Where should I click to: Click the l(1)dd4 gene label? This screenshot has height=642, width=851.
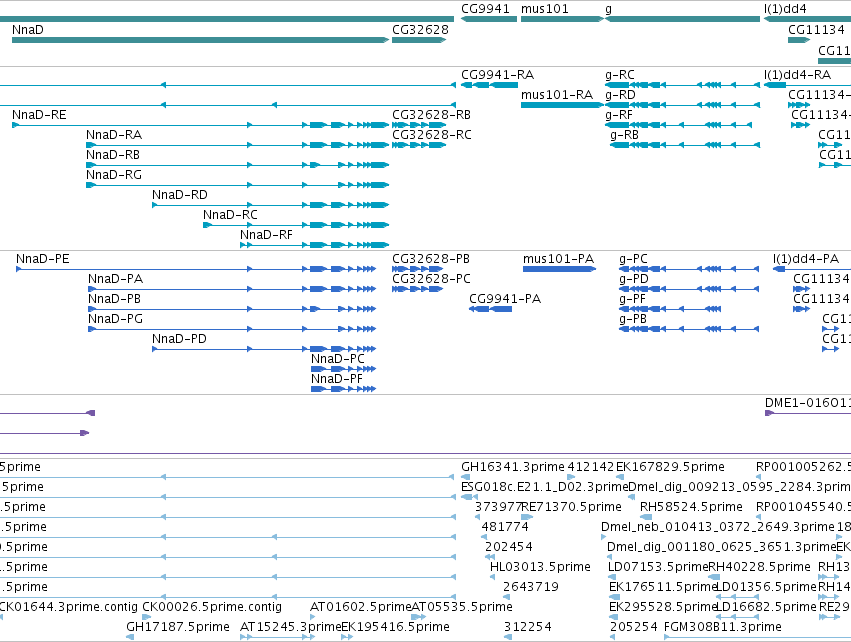(785, 9)
